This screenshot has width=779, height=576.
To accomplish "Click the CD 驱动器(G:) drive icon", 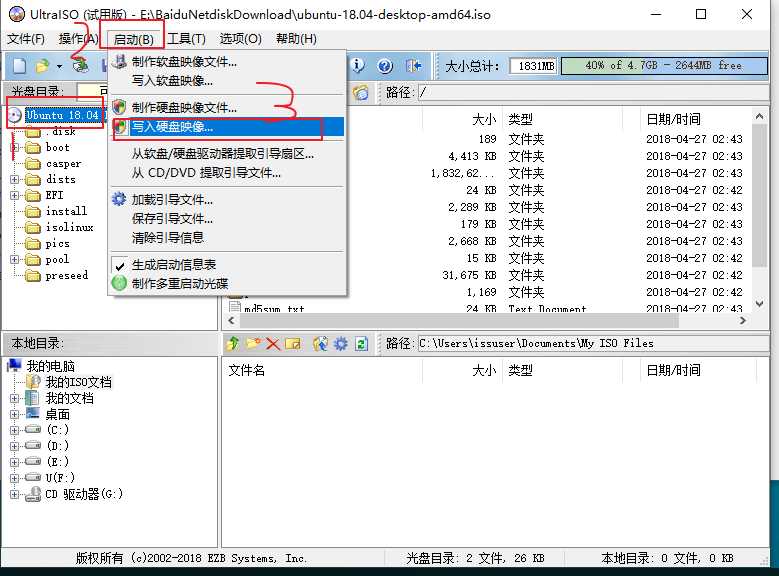I will 33,494.
